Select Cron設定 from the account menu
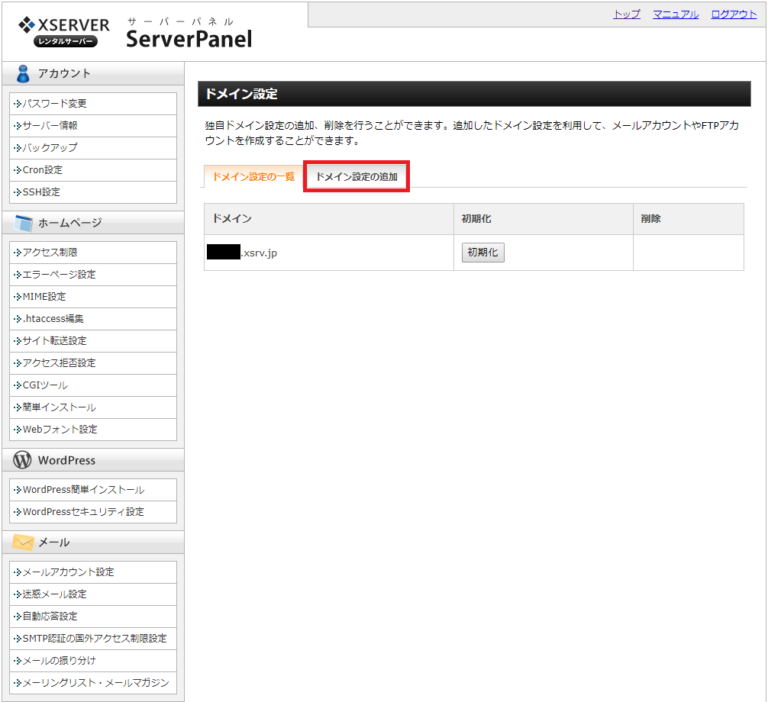 click(x=42, y=170)
